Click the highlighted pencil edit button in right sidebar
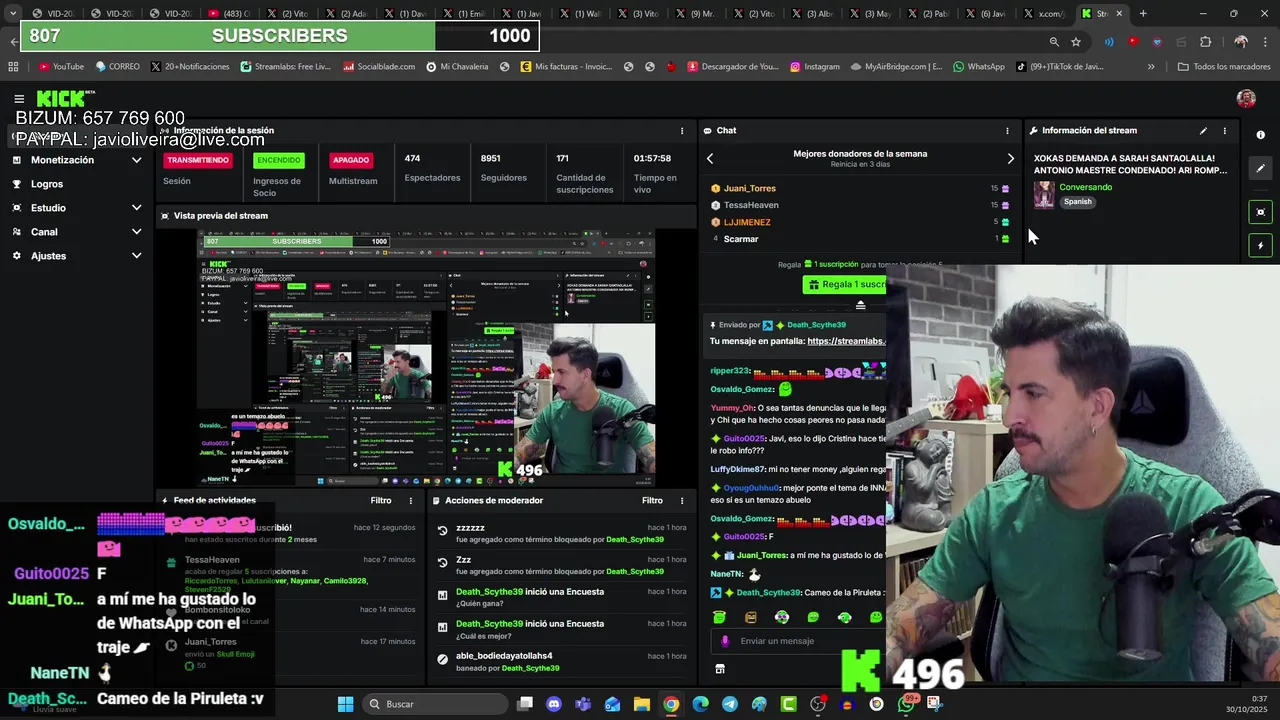The height and width of the screenshot is (720, 1280). coord(1260,168)
